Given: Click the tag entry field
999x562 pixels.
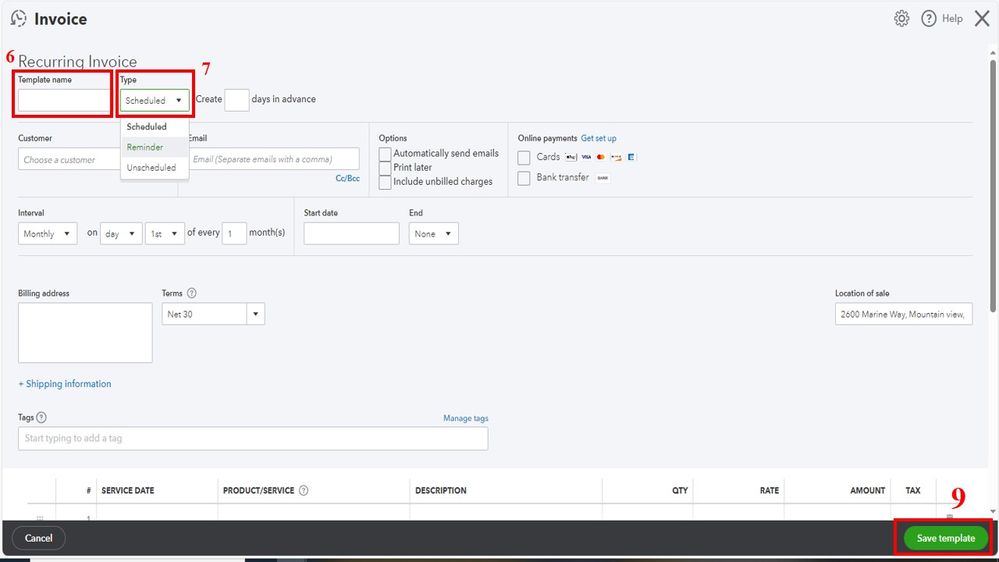Looking at the screenshot, I should (253, 438).
